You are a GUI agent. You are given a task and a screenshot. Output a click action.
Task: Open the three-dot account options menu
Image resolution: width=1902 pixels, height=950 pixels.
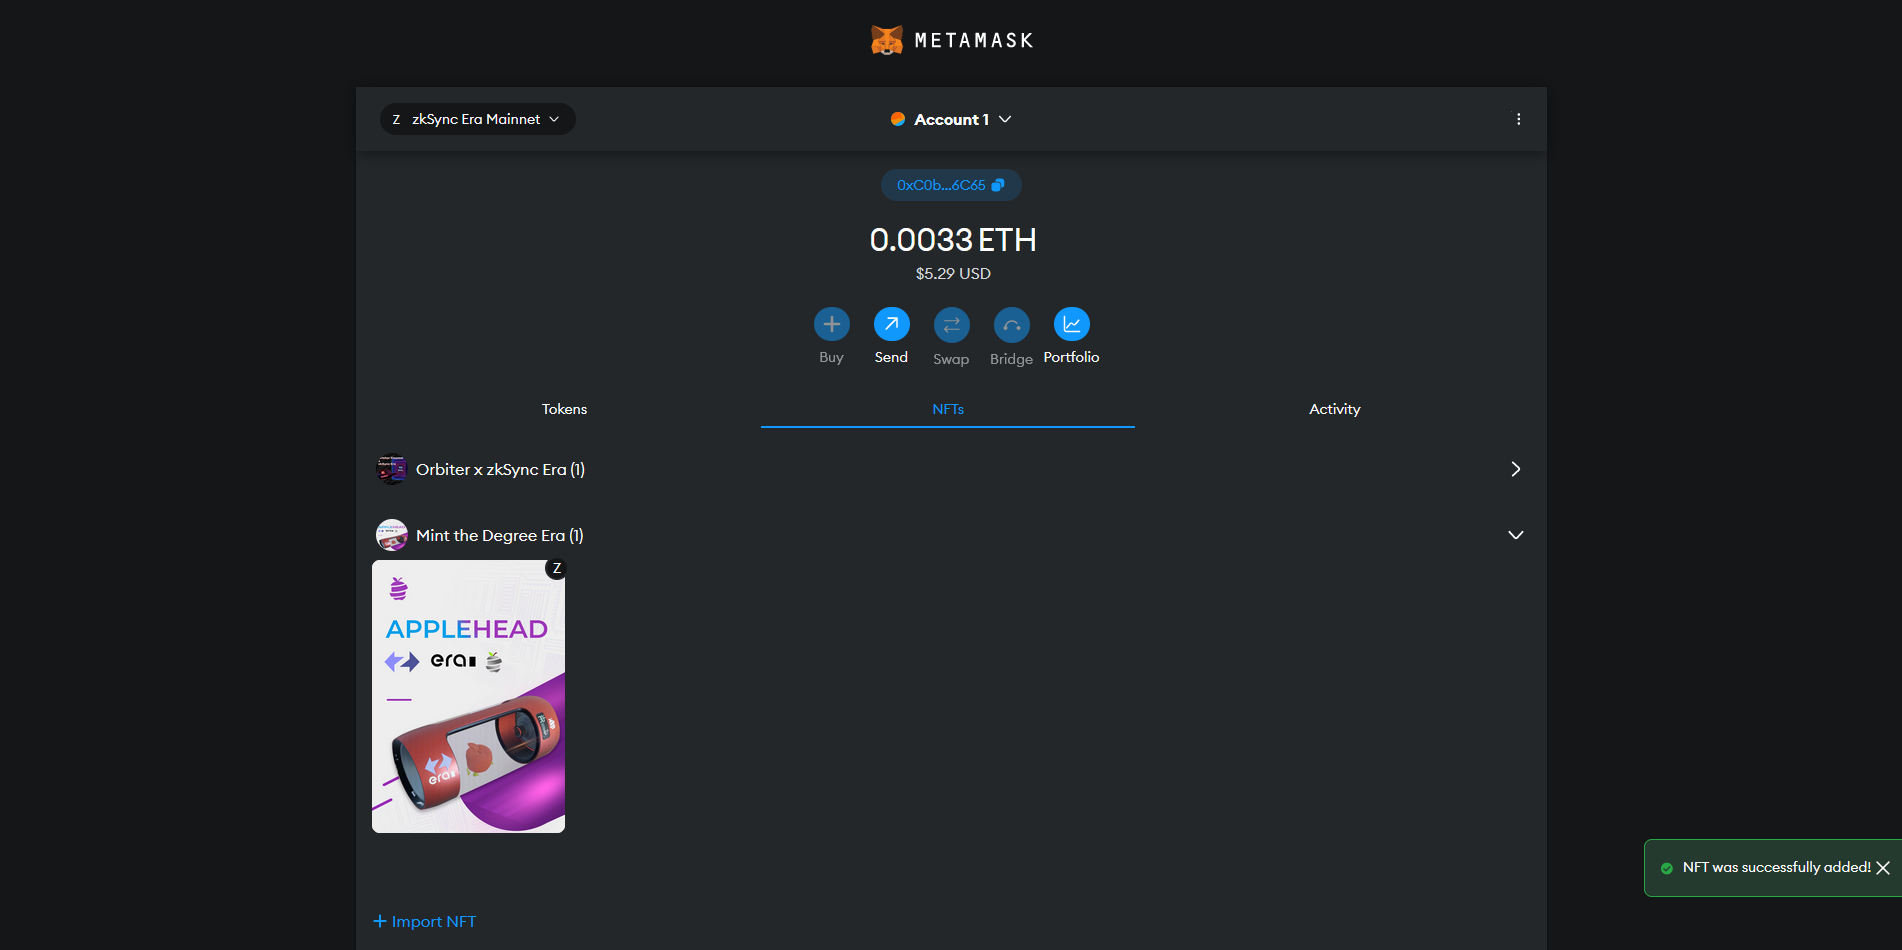[x=1518, y=119]
